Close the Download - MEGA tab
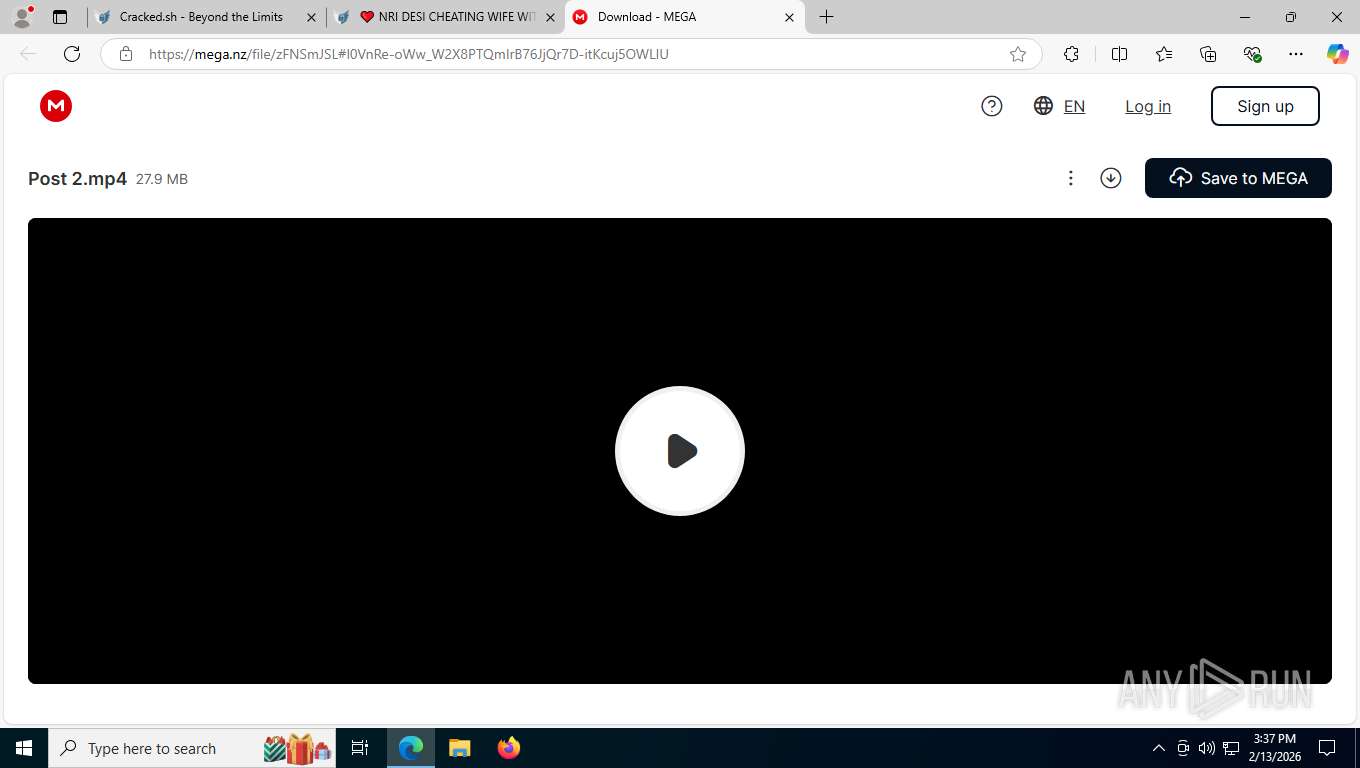This screenshot has height=768, width=1360. (x=789, y=17)
